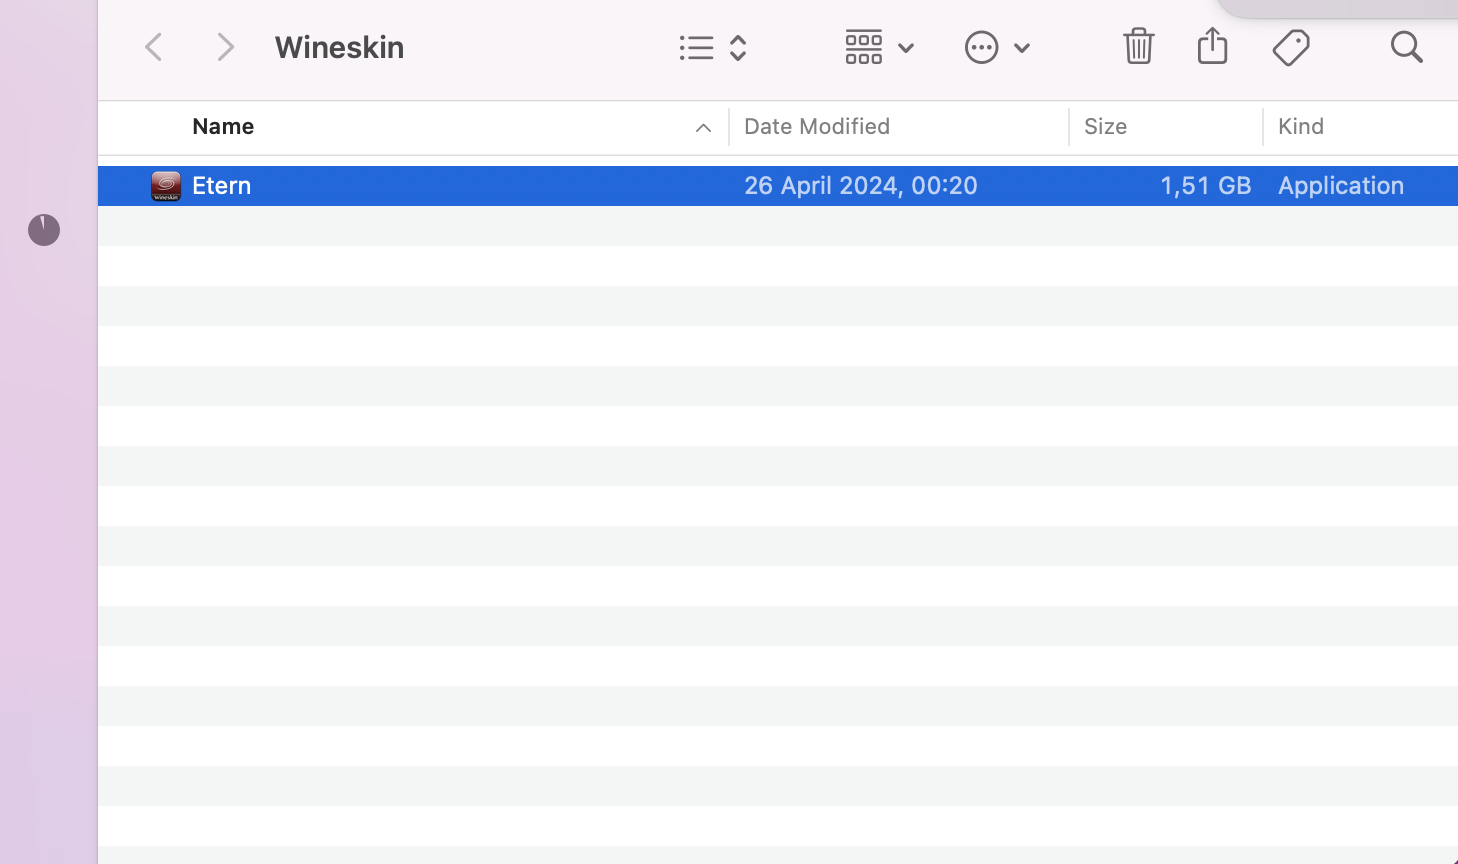The image size is (1458, 864).
Task: Click the Wineskin icon of Etern
Action: tap(166, 186)
